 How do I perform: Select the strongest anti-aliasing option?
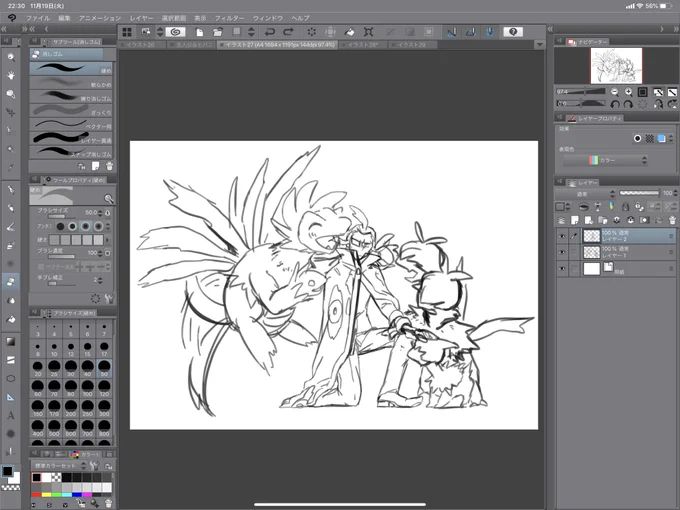(98, 226)
